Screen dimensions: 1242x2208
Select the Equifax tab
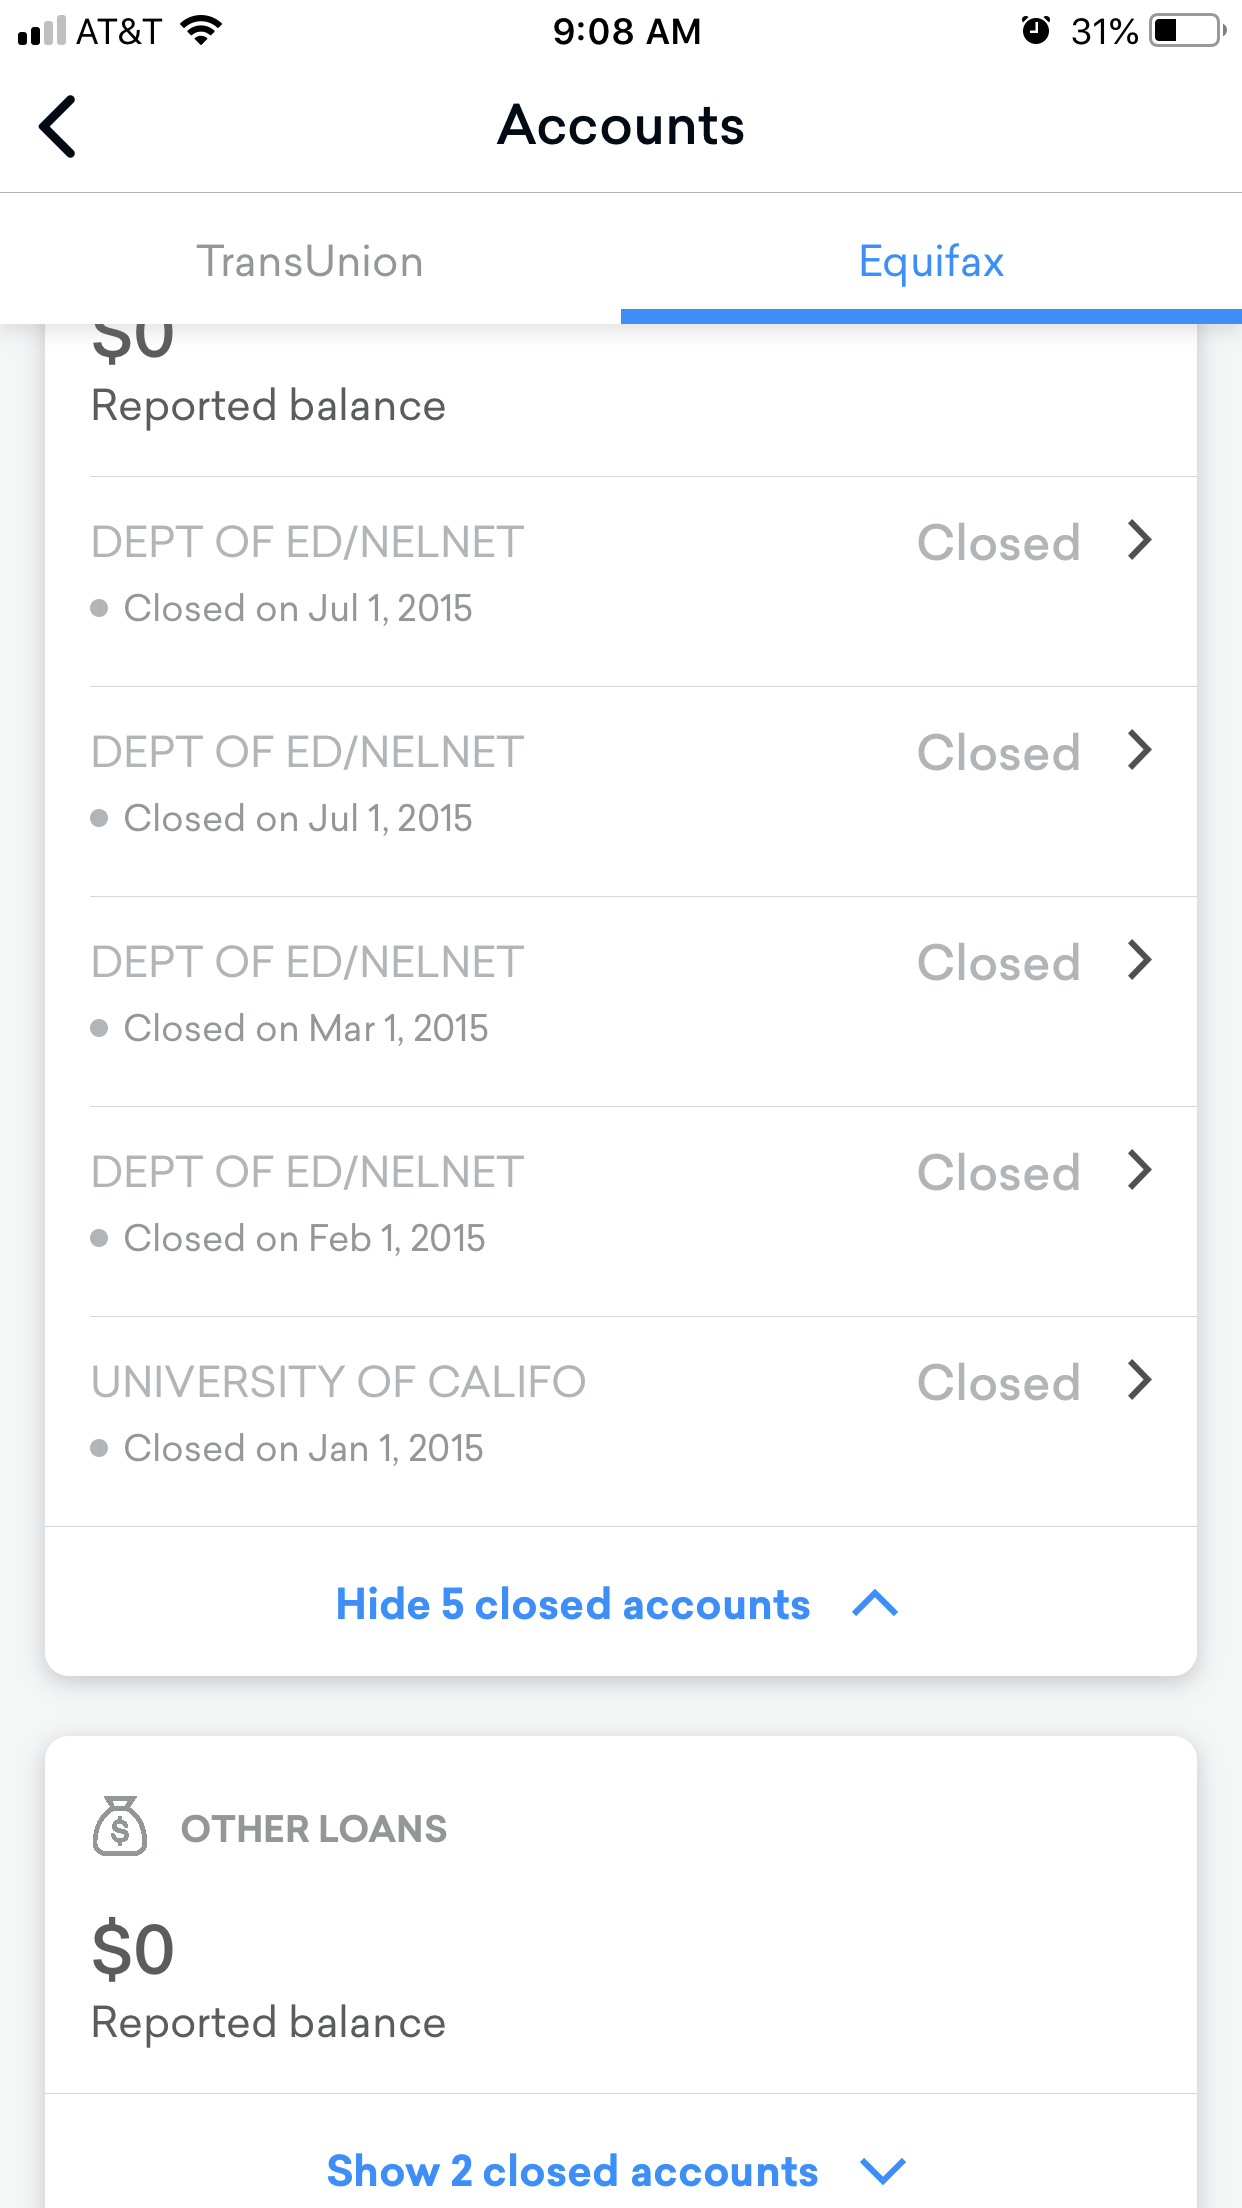pyautogui.click(x=930, y=262)
